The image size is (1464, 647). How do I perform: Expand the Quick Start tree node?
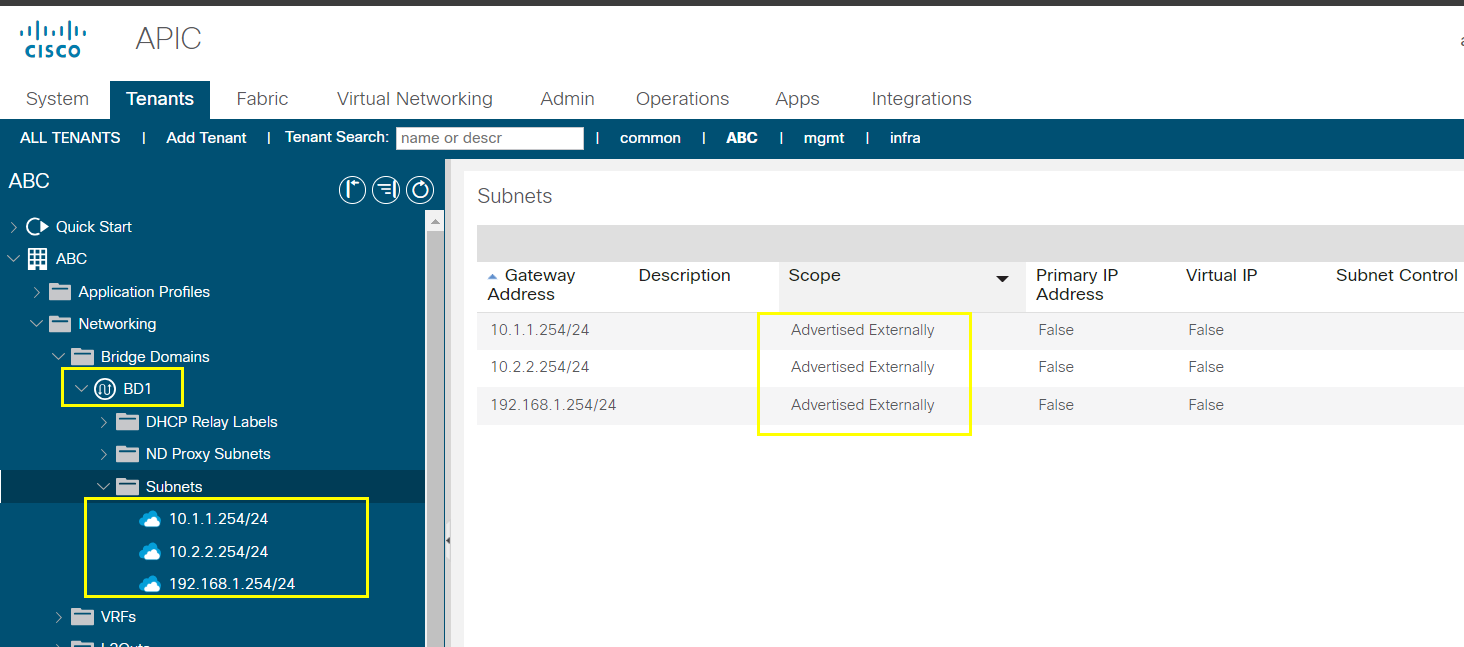click(13, 227)
